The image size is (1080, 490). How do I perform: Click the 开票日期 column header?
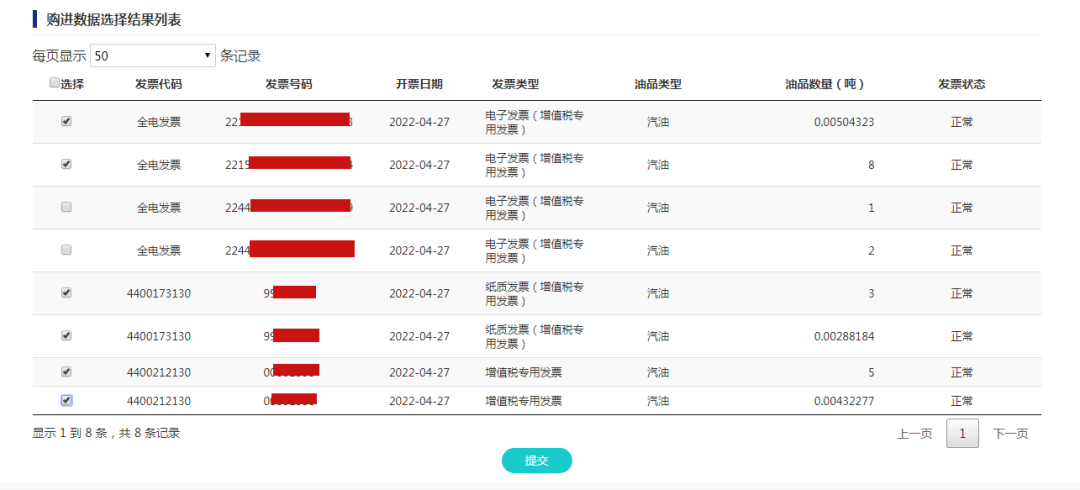click(x=419, y=85)
